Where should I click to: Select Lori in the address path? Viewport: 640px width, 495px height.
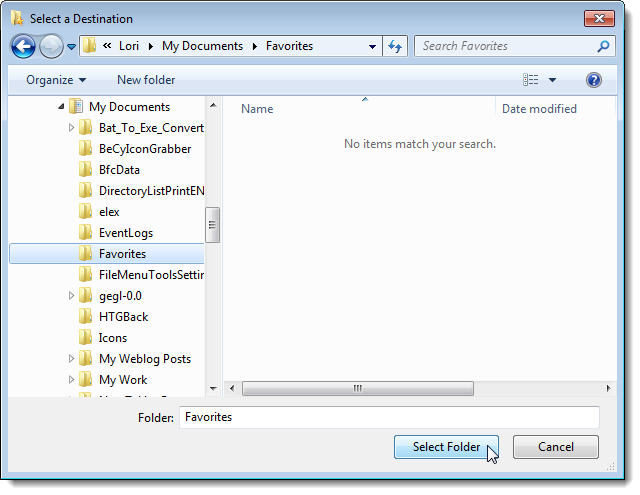pyautogui.click(x=129, y=46)
